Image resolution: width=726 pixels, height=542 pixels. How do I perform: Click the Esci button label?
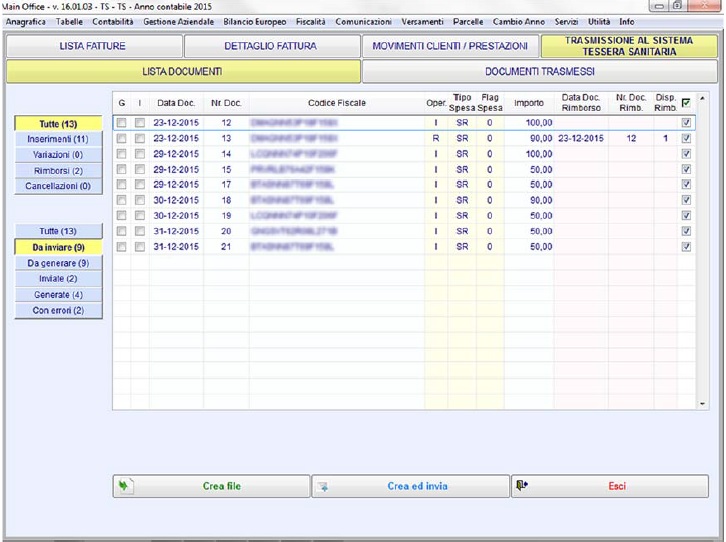pos(617,486)
